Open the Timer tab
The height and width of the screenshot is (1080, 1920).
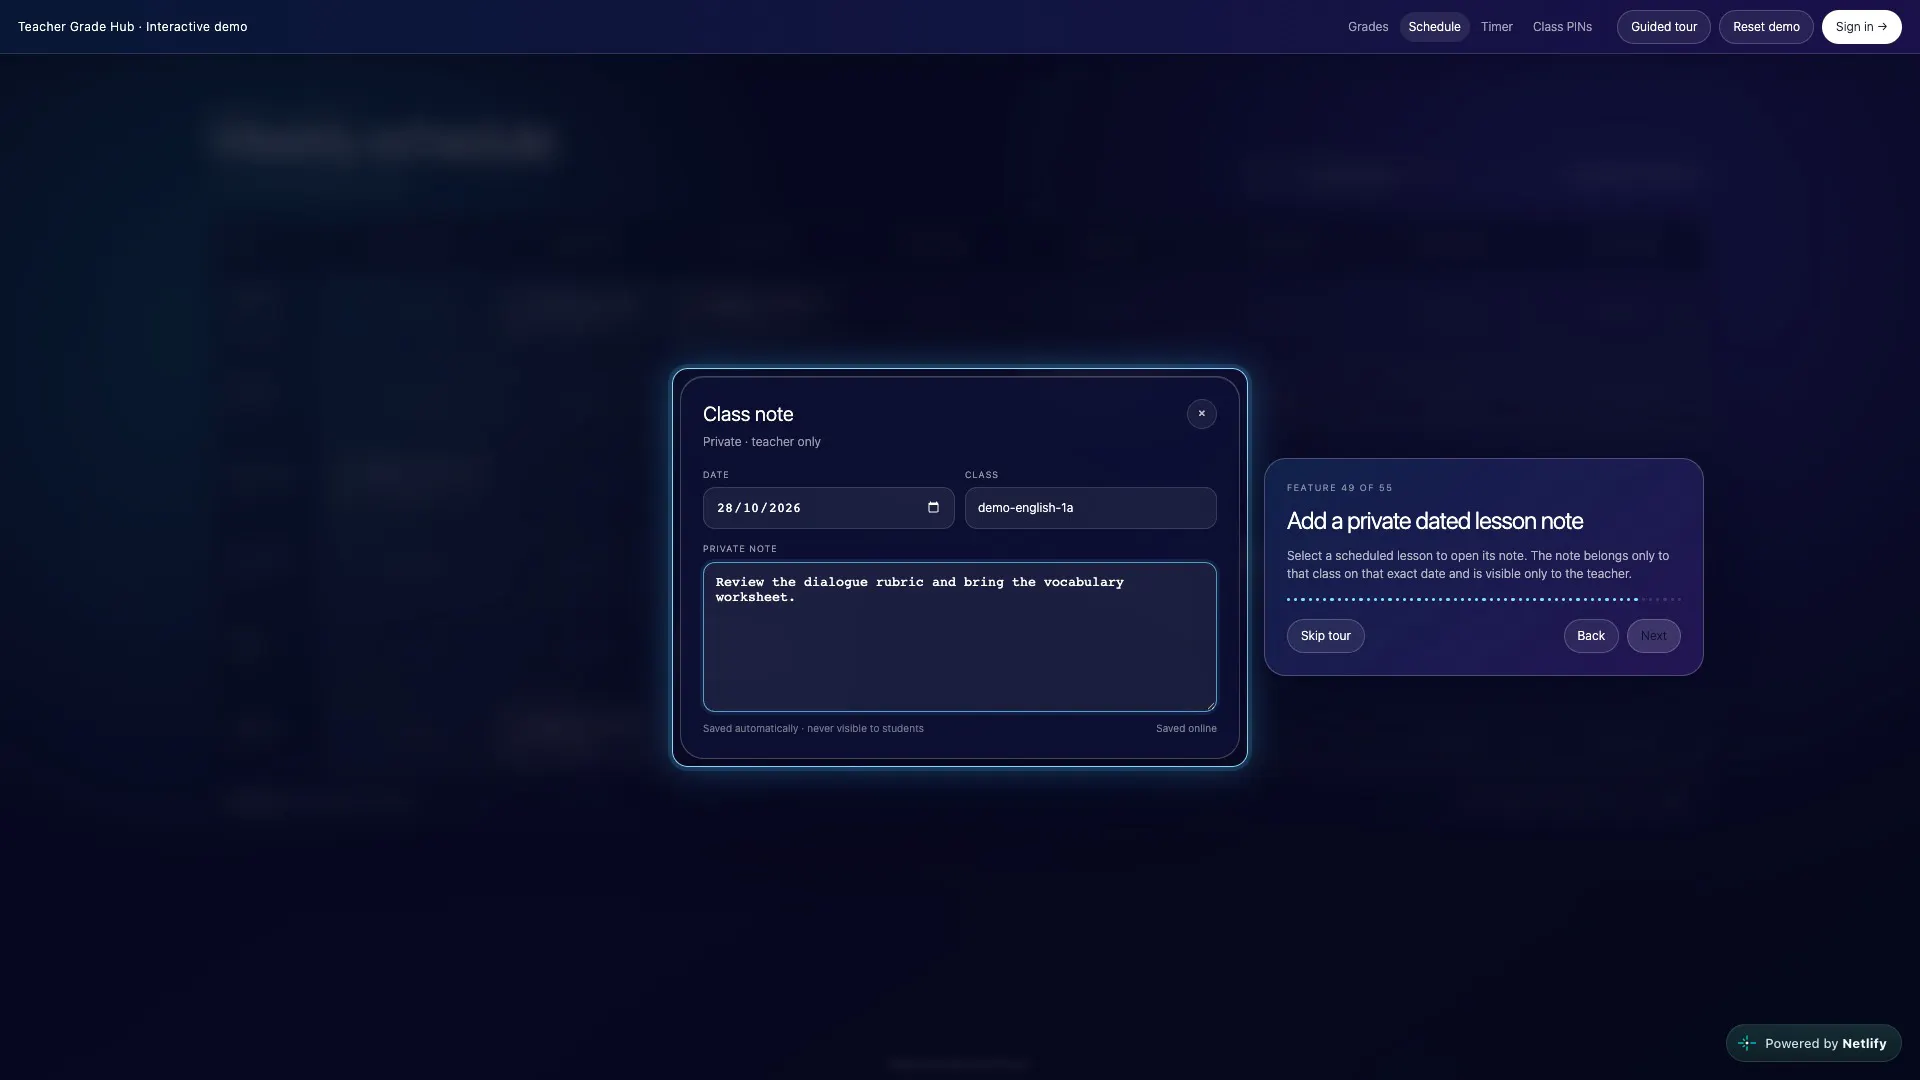coord(1496,27)
